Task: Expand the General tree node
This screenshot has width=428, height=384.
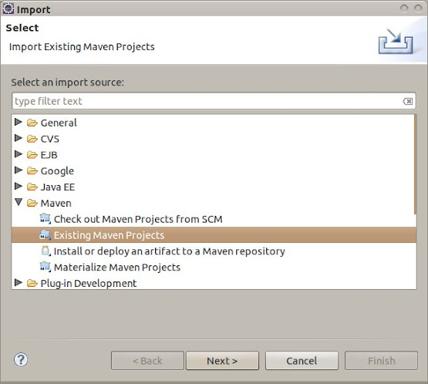Action: (18, 122)
